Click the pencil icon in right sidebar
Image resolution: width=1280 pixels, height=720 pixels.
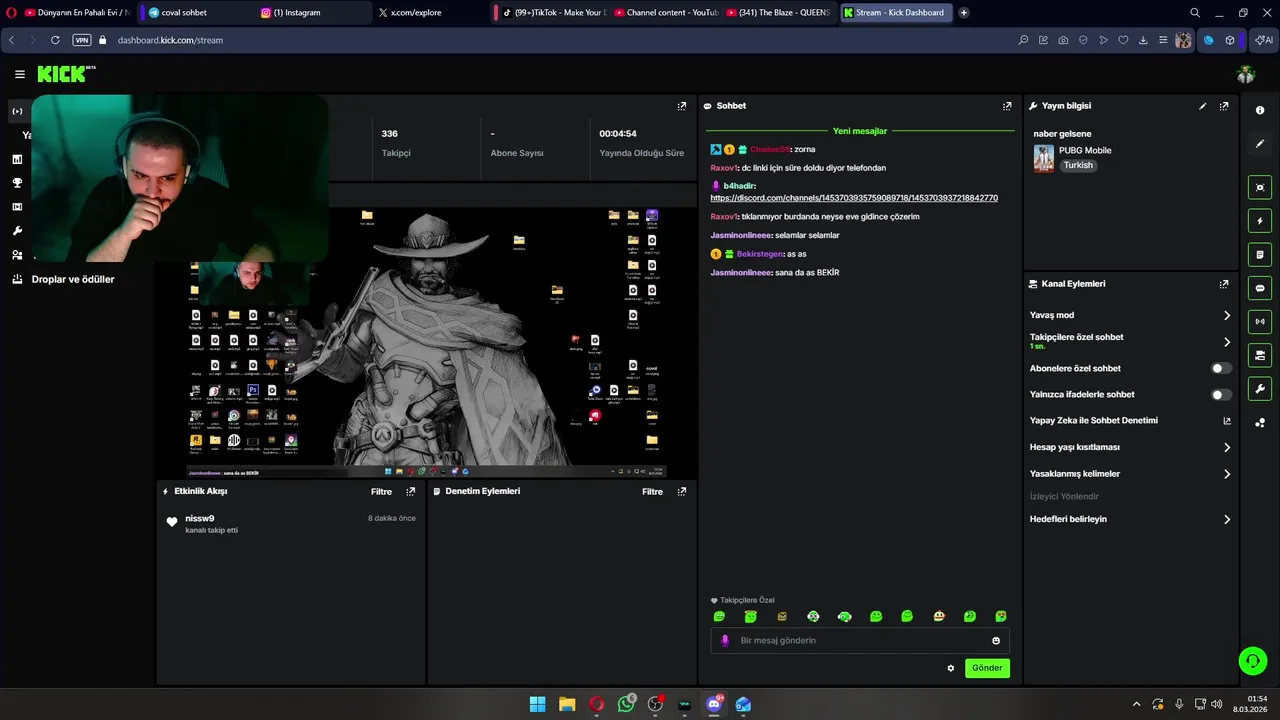[x=1260, y=144]
